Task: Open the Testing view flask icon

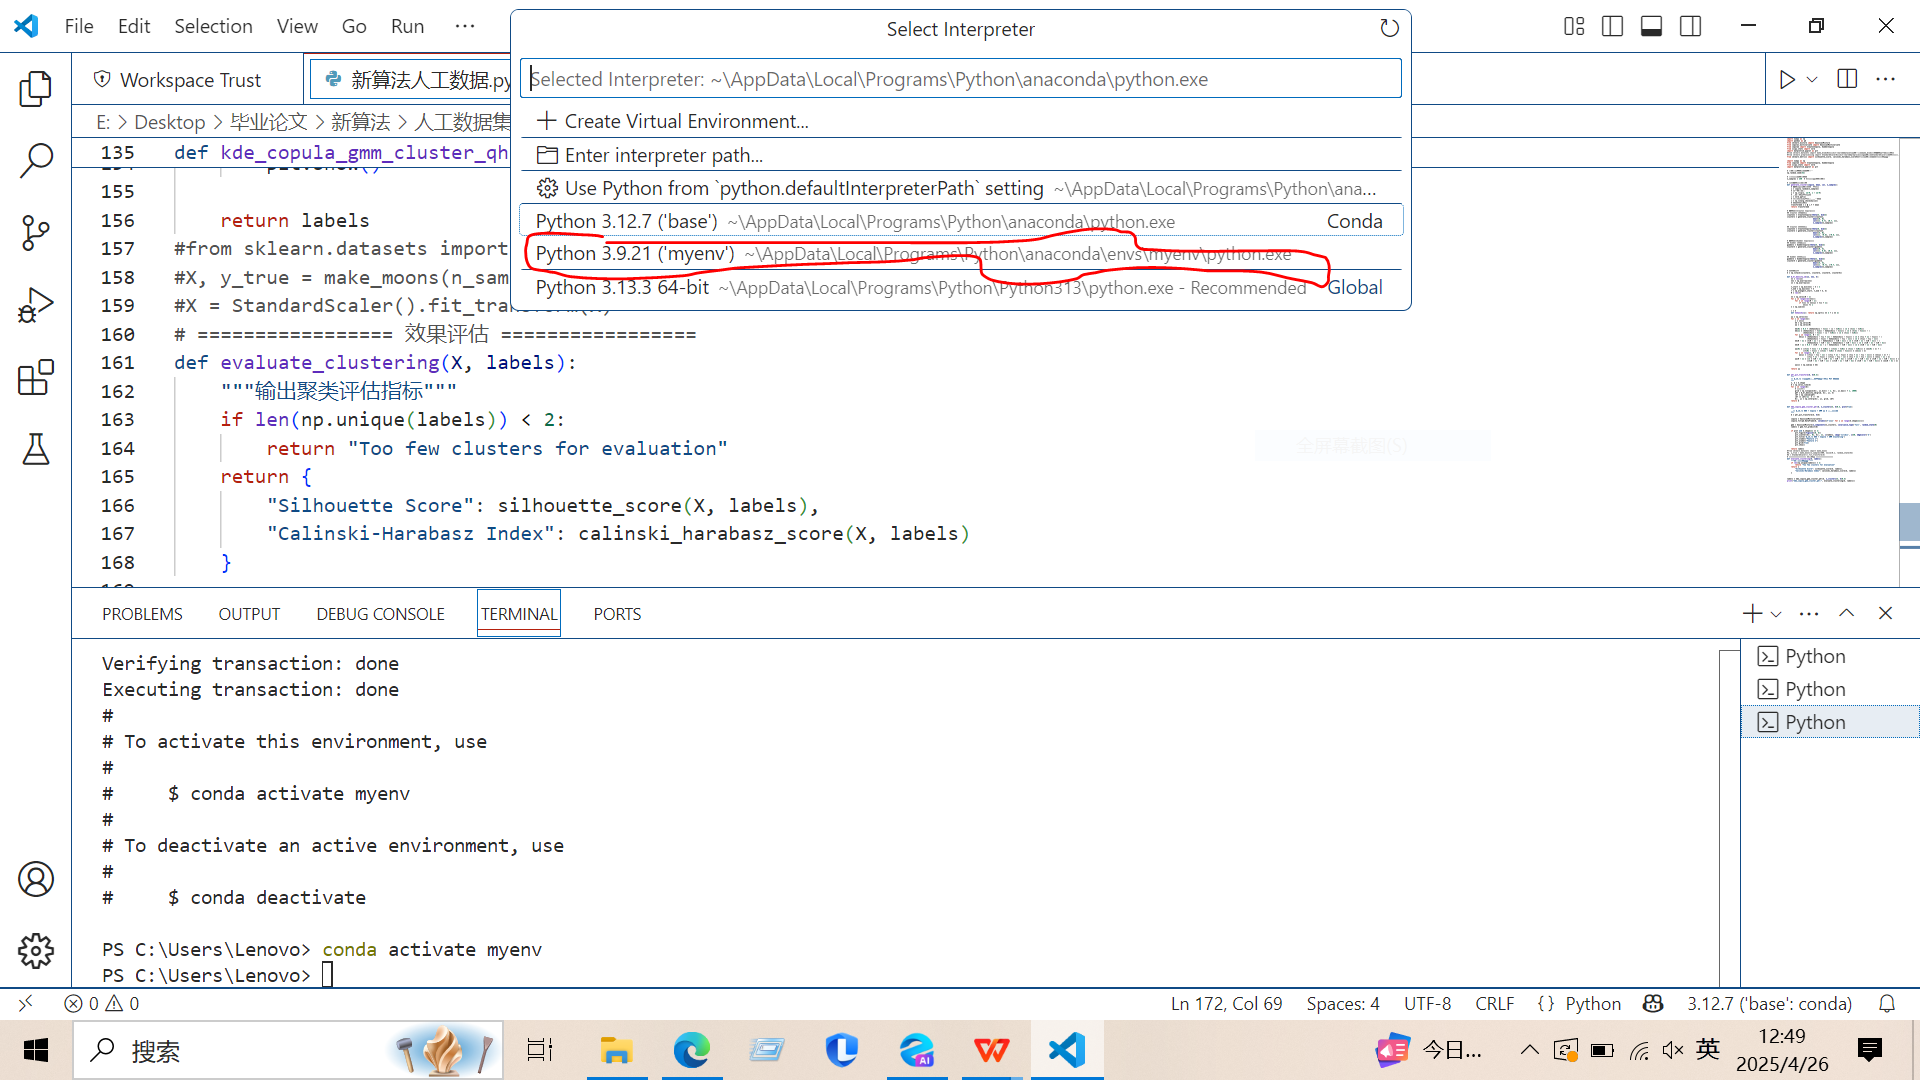Action: pos(36,449)
